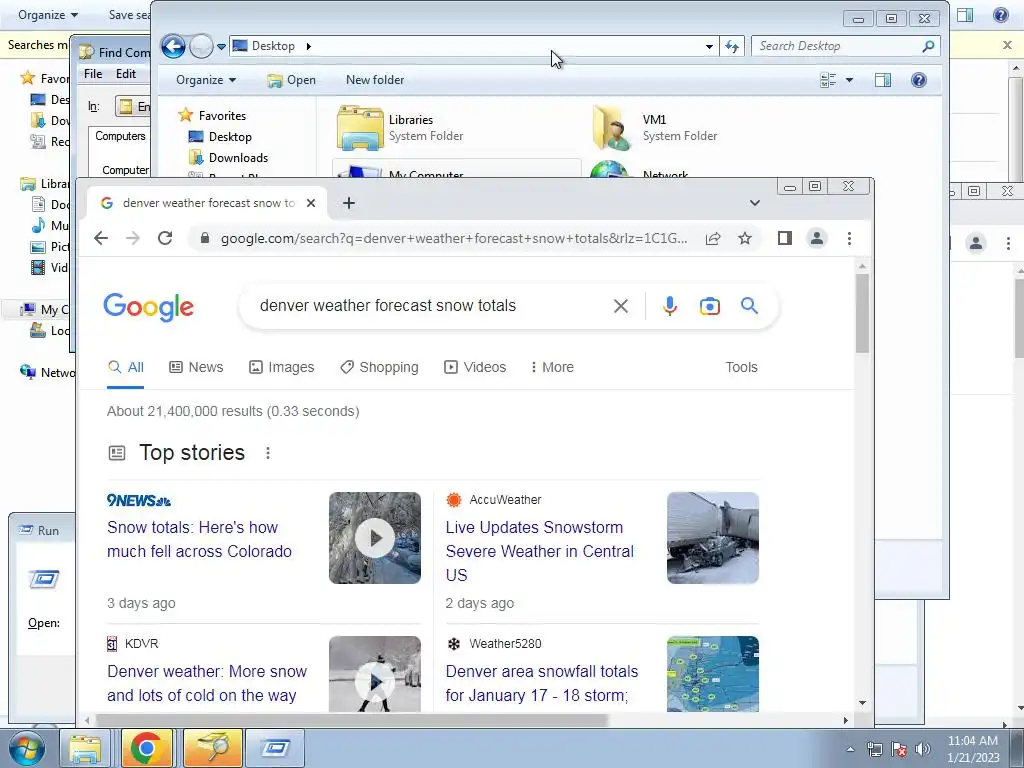The width and height of the screenshot is (1024, 768).
Task: Click the Google logo
Action: [x=148, y=307]
